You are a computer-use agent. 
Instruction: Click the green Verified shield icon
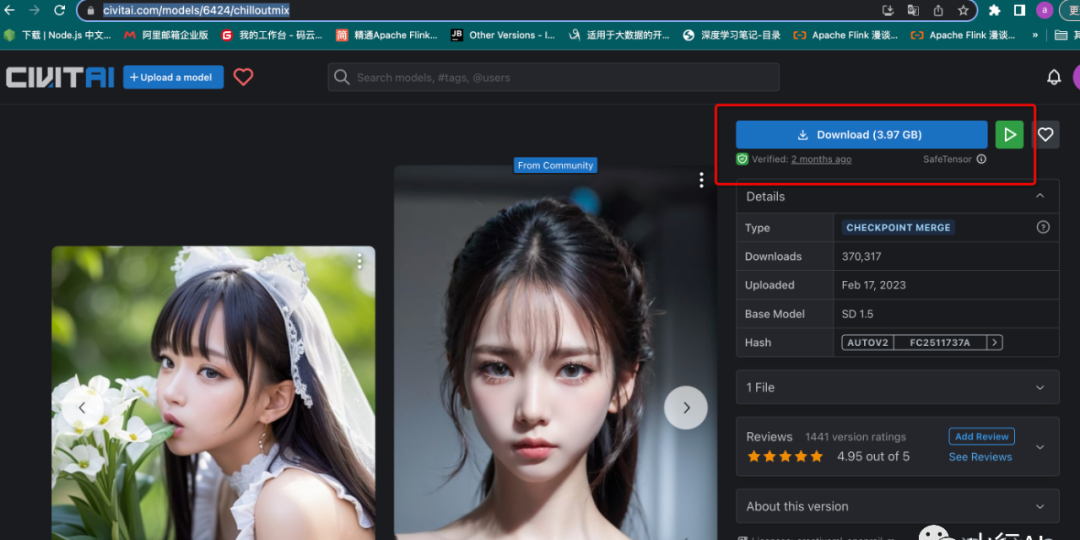pos(742,159)
